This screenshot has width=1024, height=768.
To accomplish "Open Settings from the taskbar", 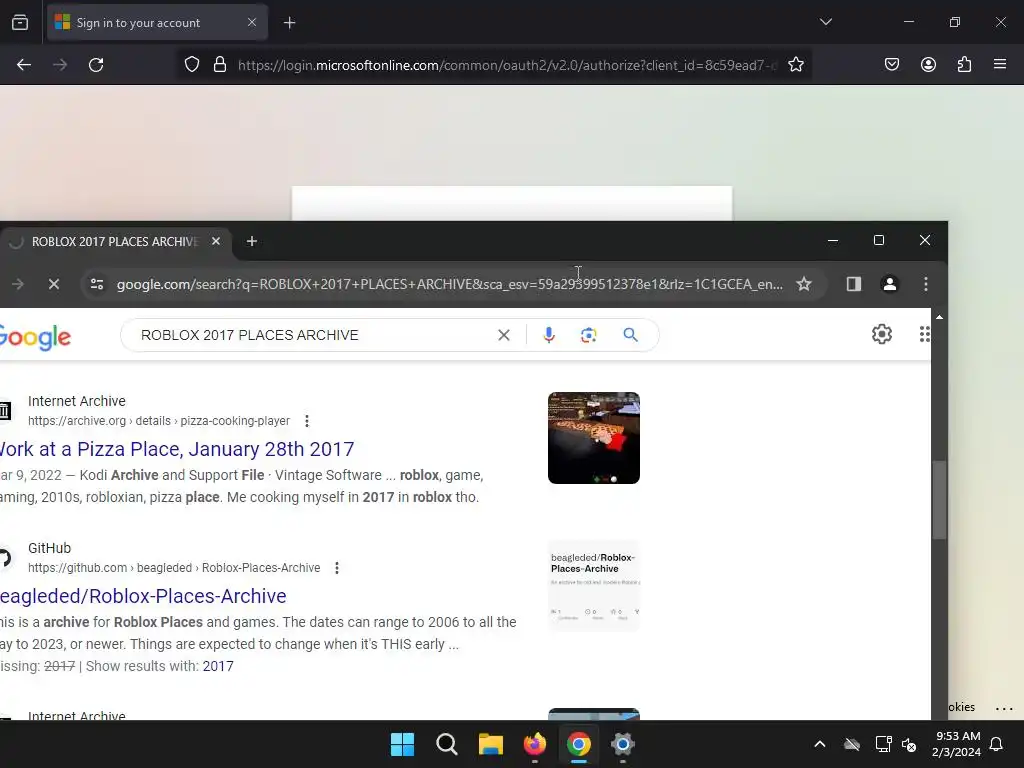I will pyautogui.click(x=623, y=744).
